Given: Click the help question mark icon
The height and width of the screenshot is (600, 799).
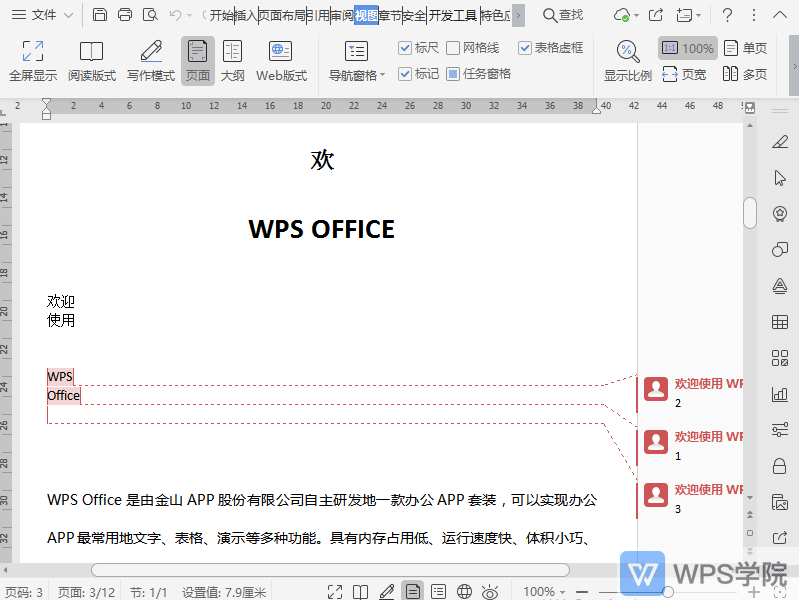Looking at the screenshot, I should 728,15.
